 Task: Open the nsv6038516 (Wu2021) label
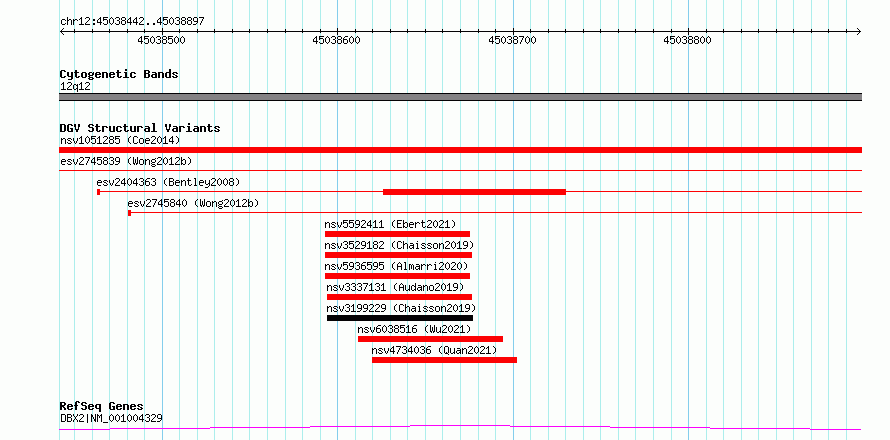coord(414,329)
